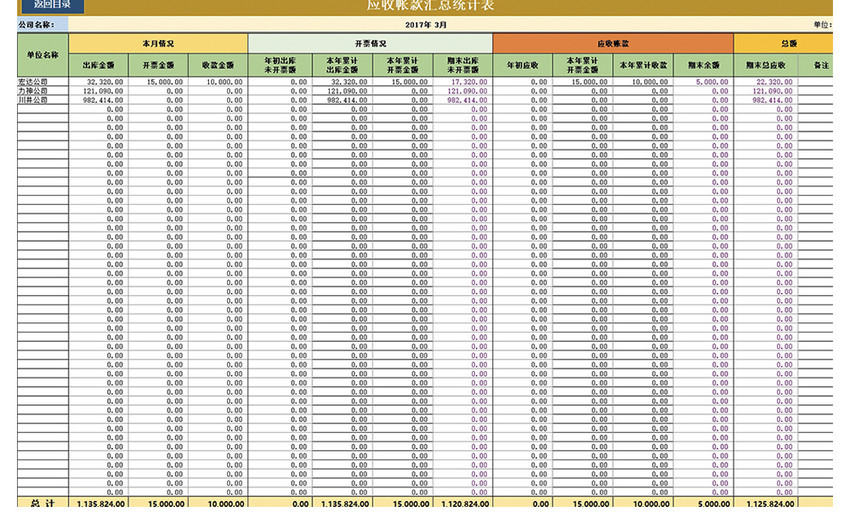Select the total 1,125,824.00 cell
Viewport: 850px width, 524px height.
coord(765,502)
